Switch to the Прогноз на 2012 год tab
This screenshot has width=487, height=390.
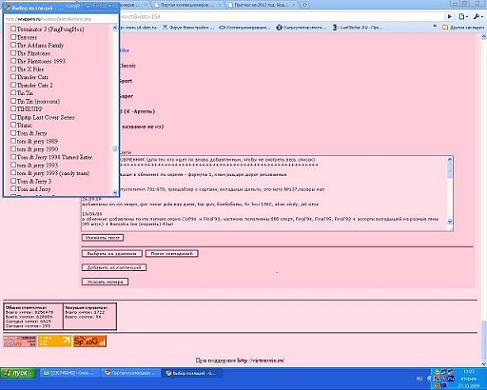[262, 5]
